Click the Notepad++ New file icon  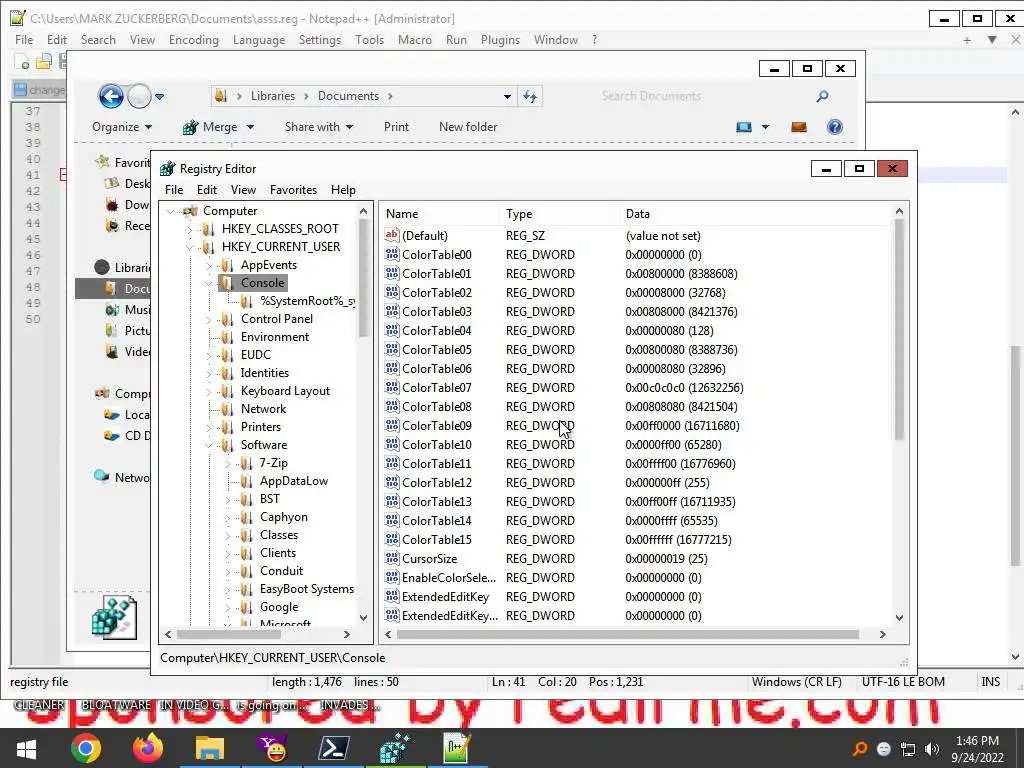(22, 62)
